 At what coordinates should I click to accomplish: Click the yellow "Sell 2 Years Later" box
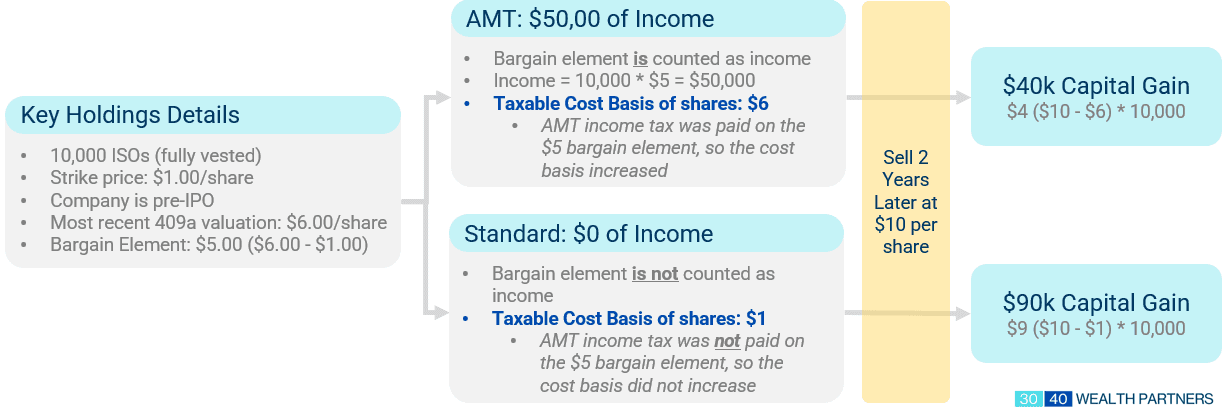(906, 202)
